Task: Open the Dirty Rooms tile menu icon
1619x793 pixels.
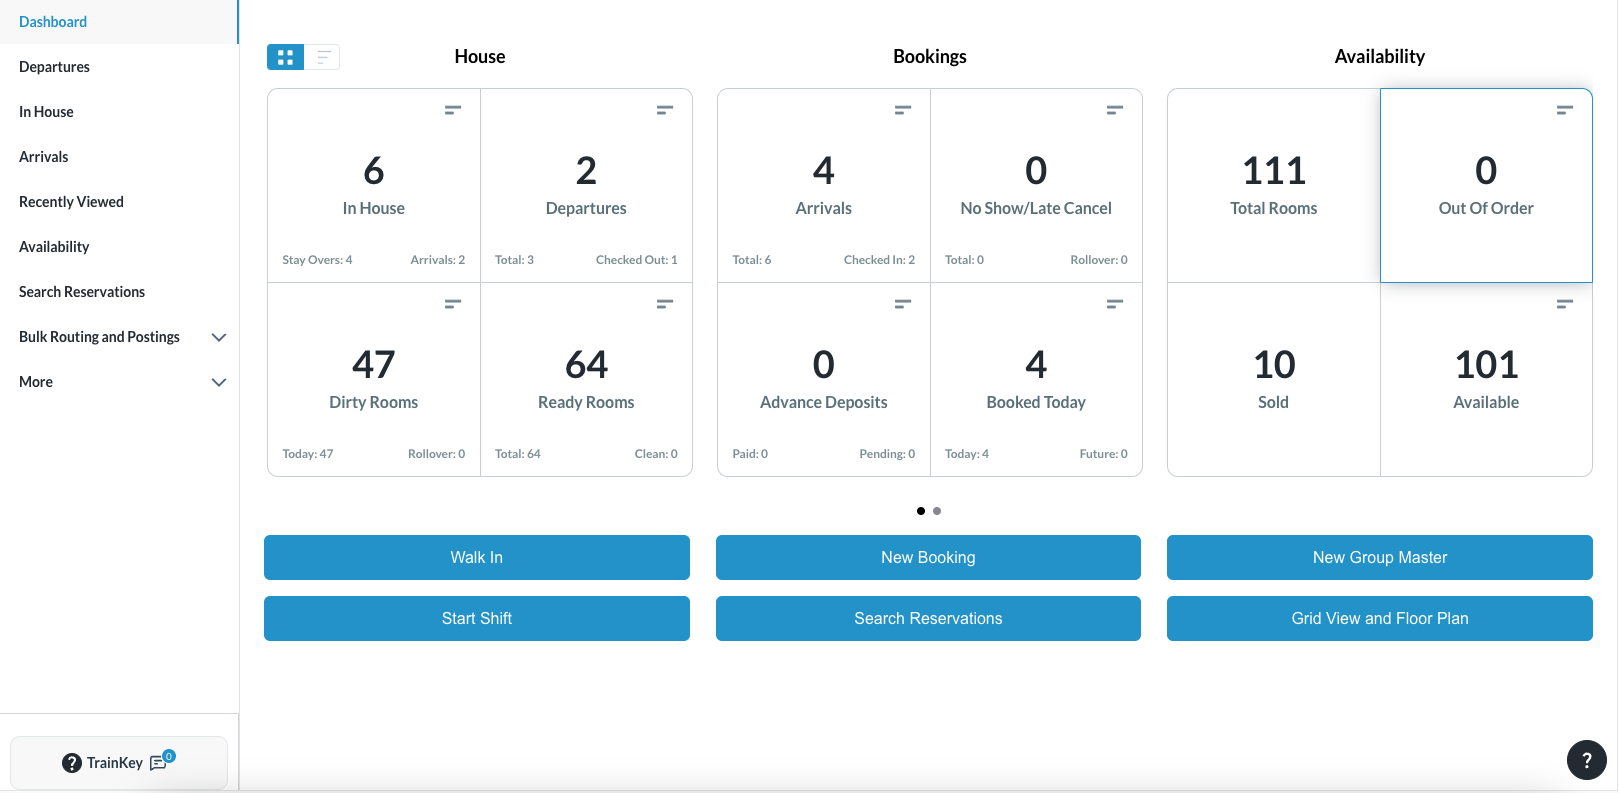Action: [452, 304]
